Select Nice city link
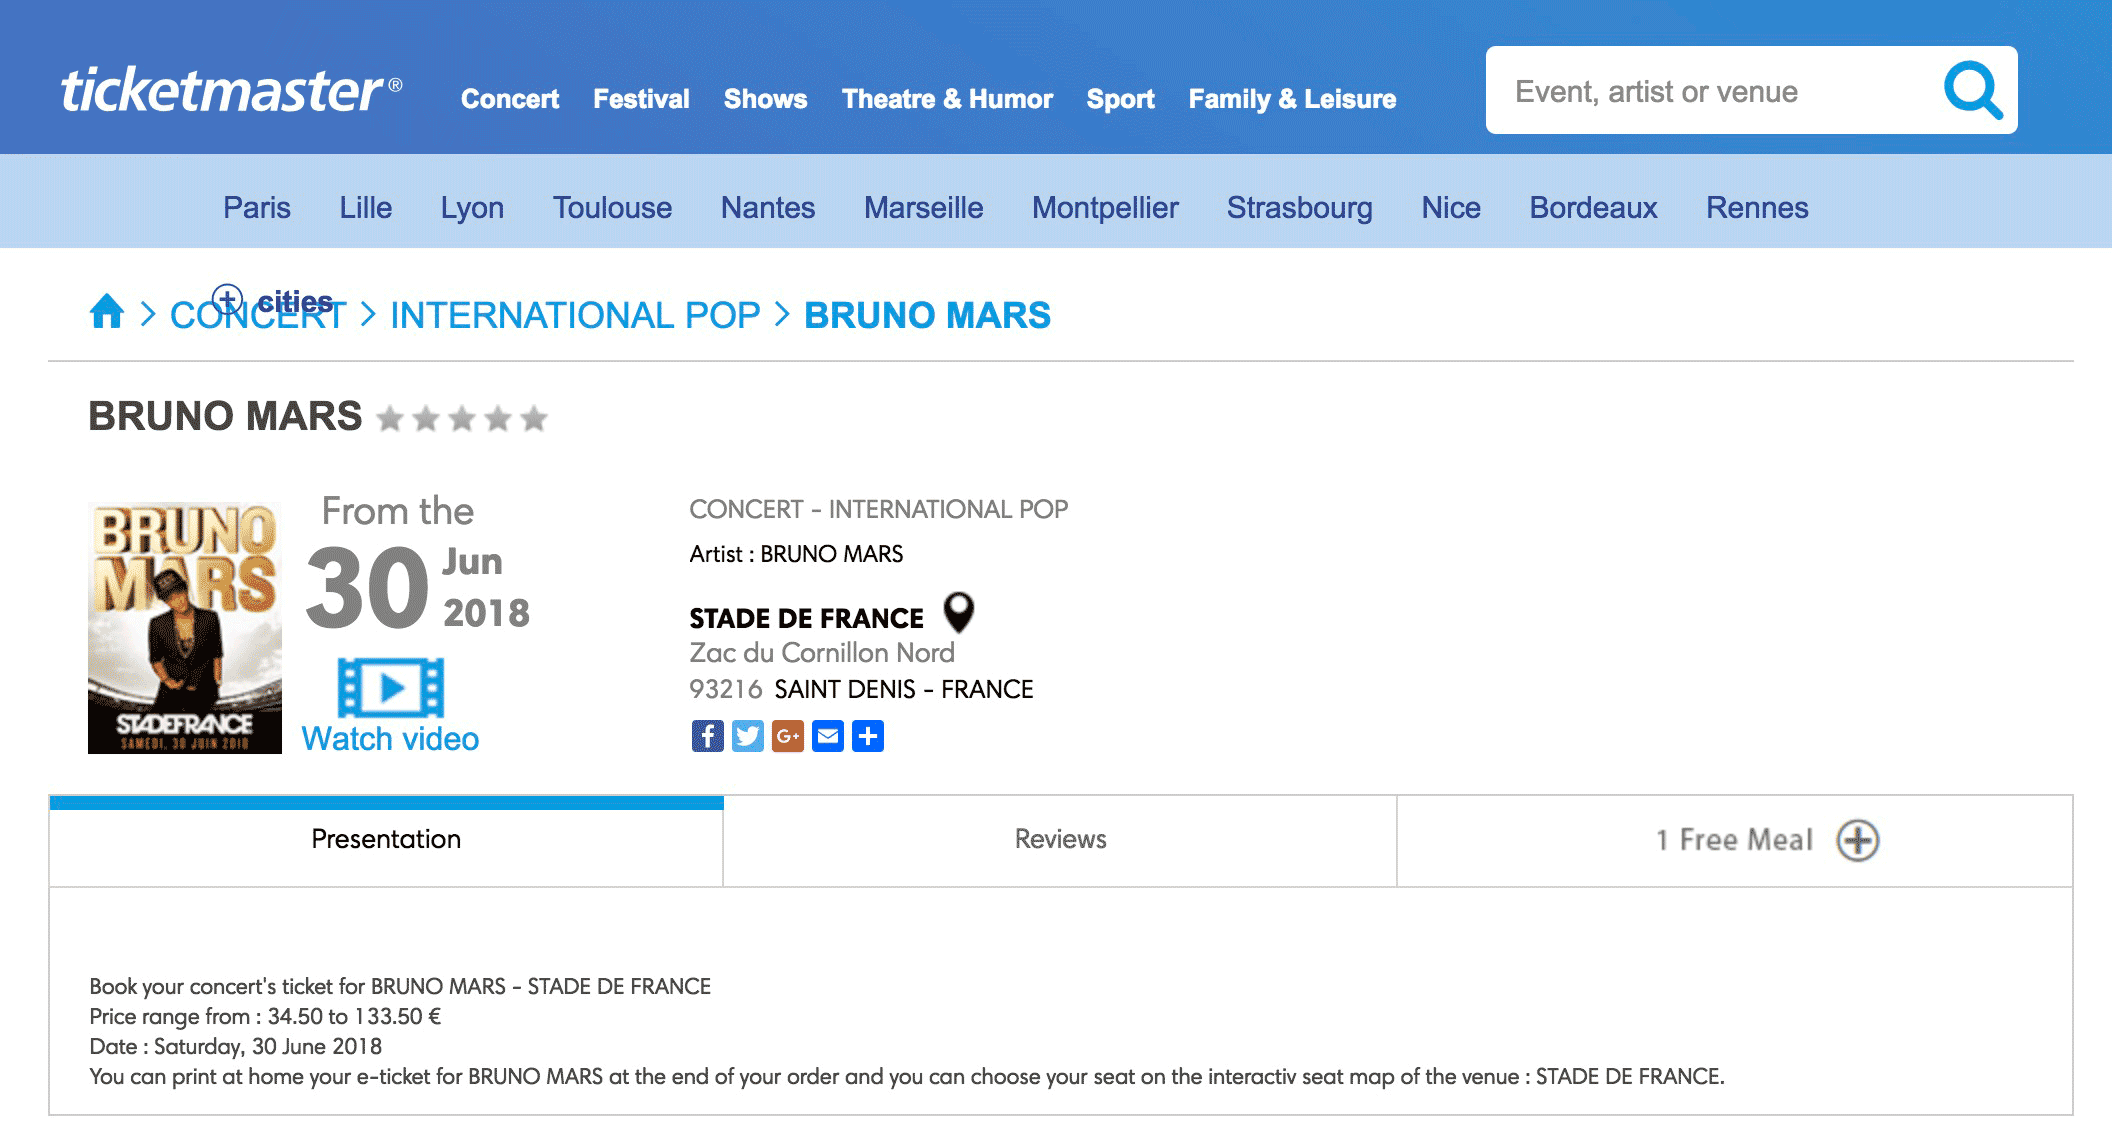The width and height of the screenshot is (2112, 1144). [1451, 207]
